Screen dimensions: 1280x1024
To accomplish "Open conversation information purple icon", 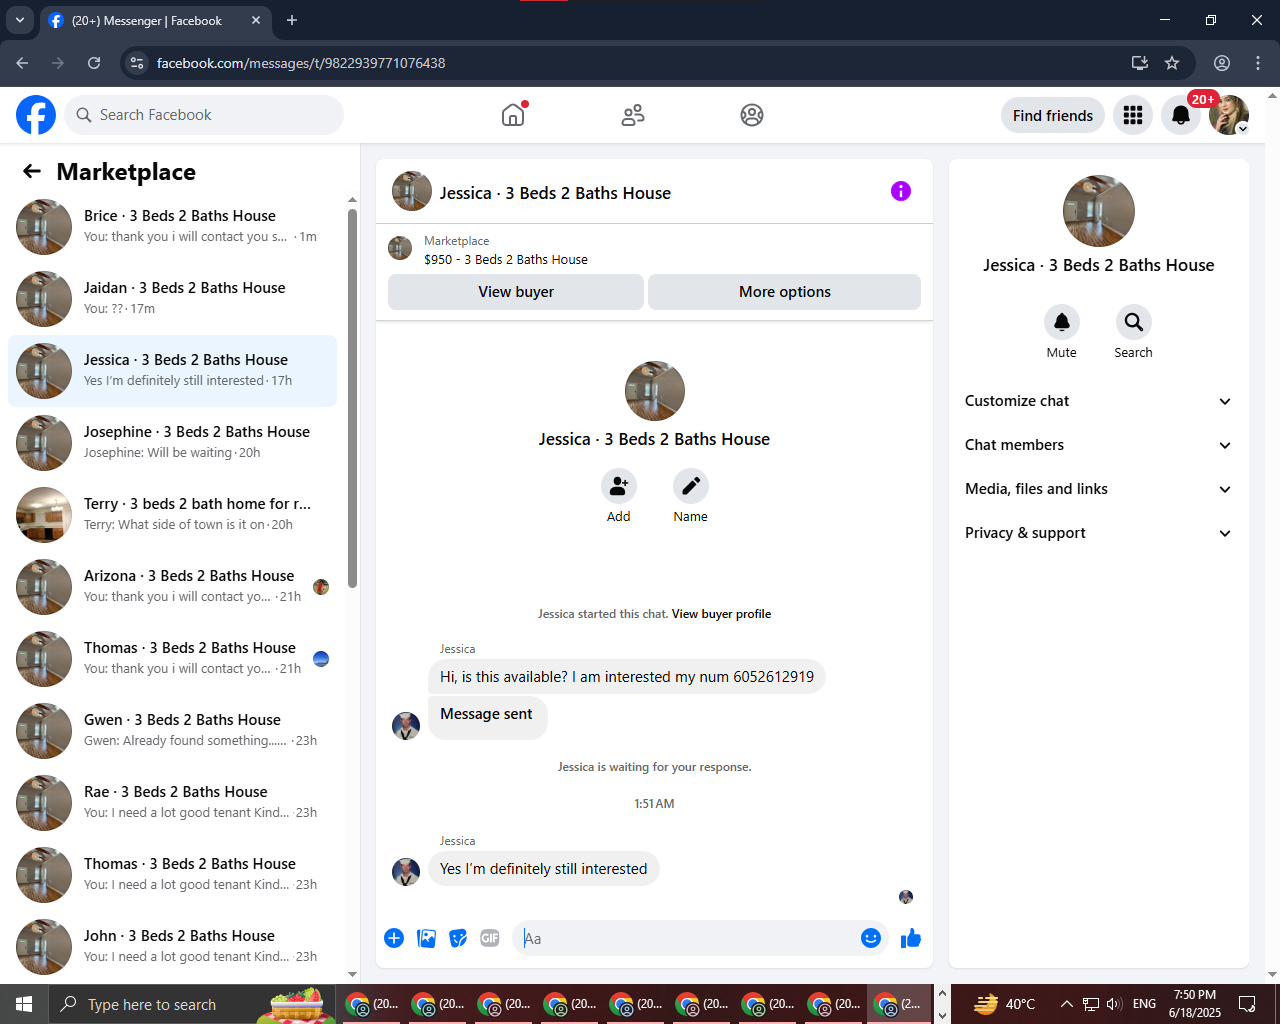I will [901, 191].
